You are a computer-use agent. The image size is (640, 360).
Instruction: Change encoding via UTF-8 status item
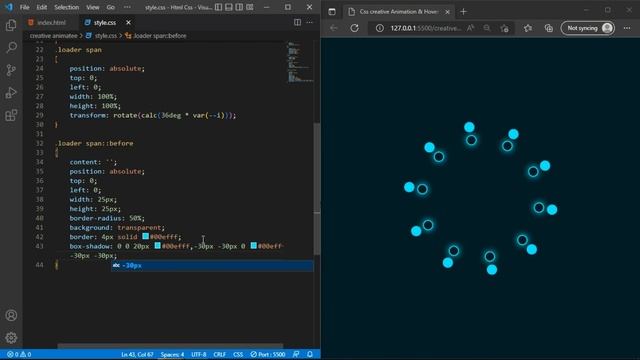tap(199, 354)
